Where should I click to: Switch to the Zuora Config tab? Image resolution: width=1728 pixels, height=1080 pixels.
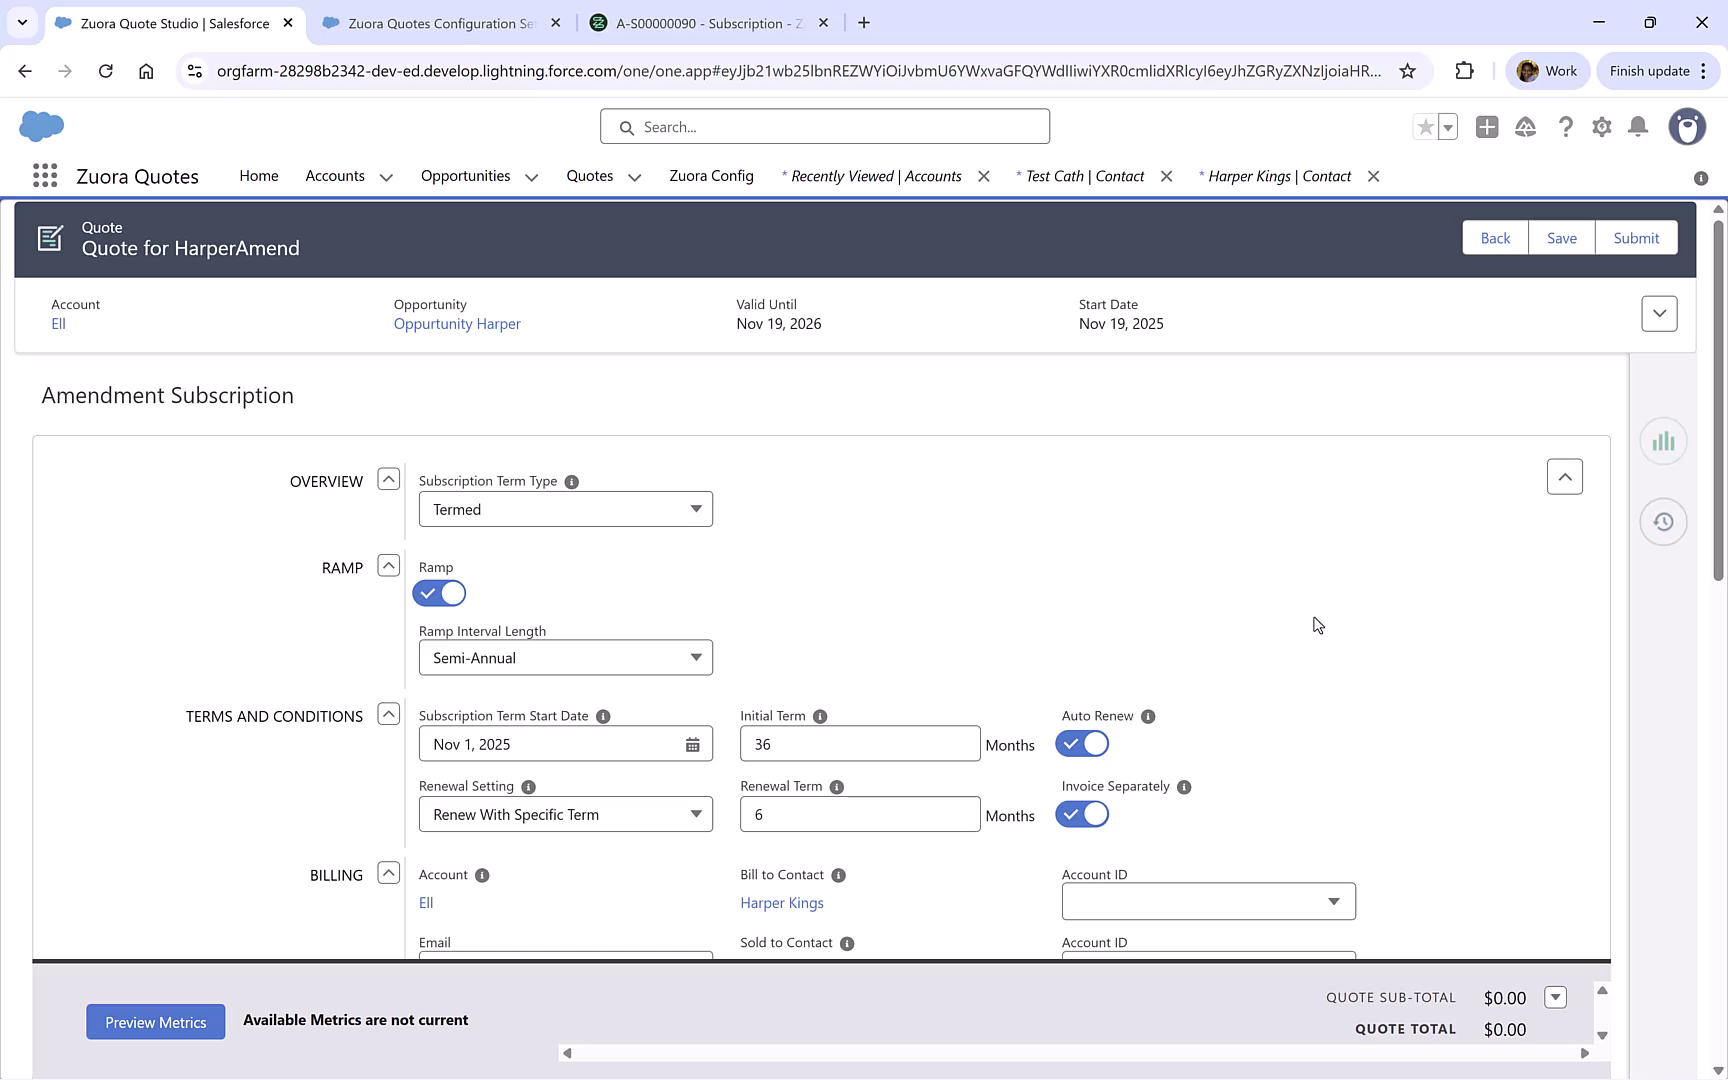(x=711, y=175)
